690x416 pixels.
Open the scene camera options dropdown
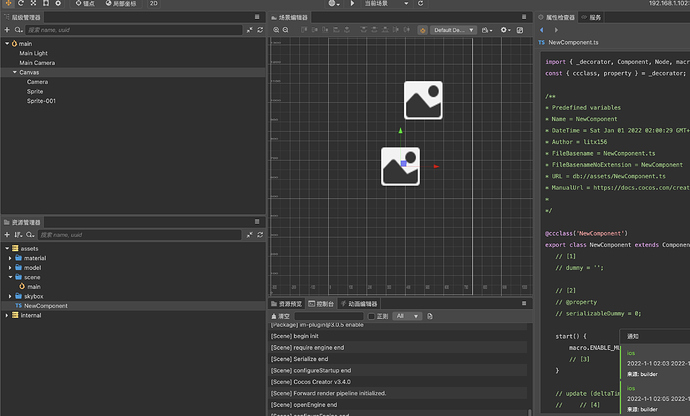coord(487,30)
